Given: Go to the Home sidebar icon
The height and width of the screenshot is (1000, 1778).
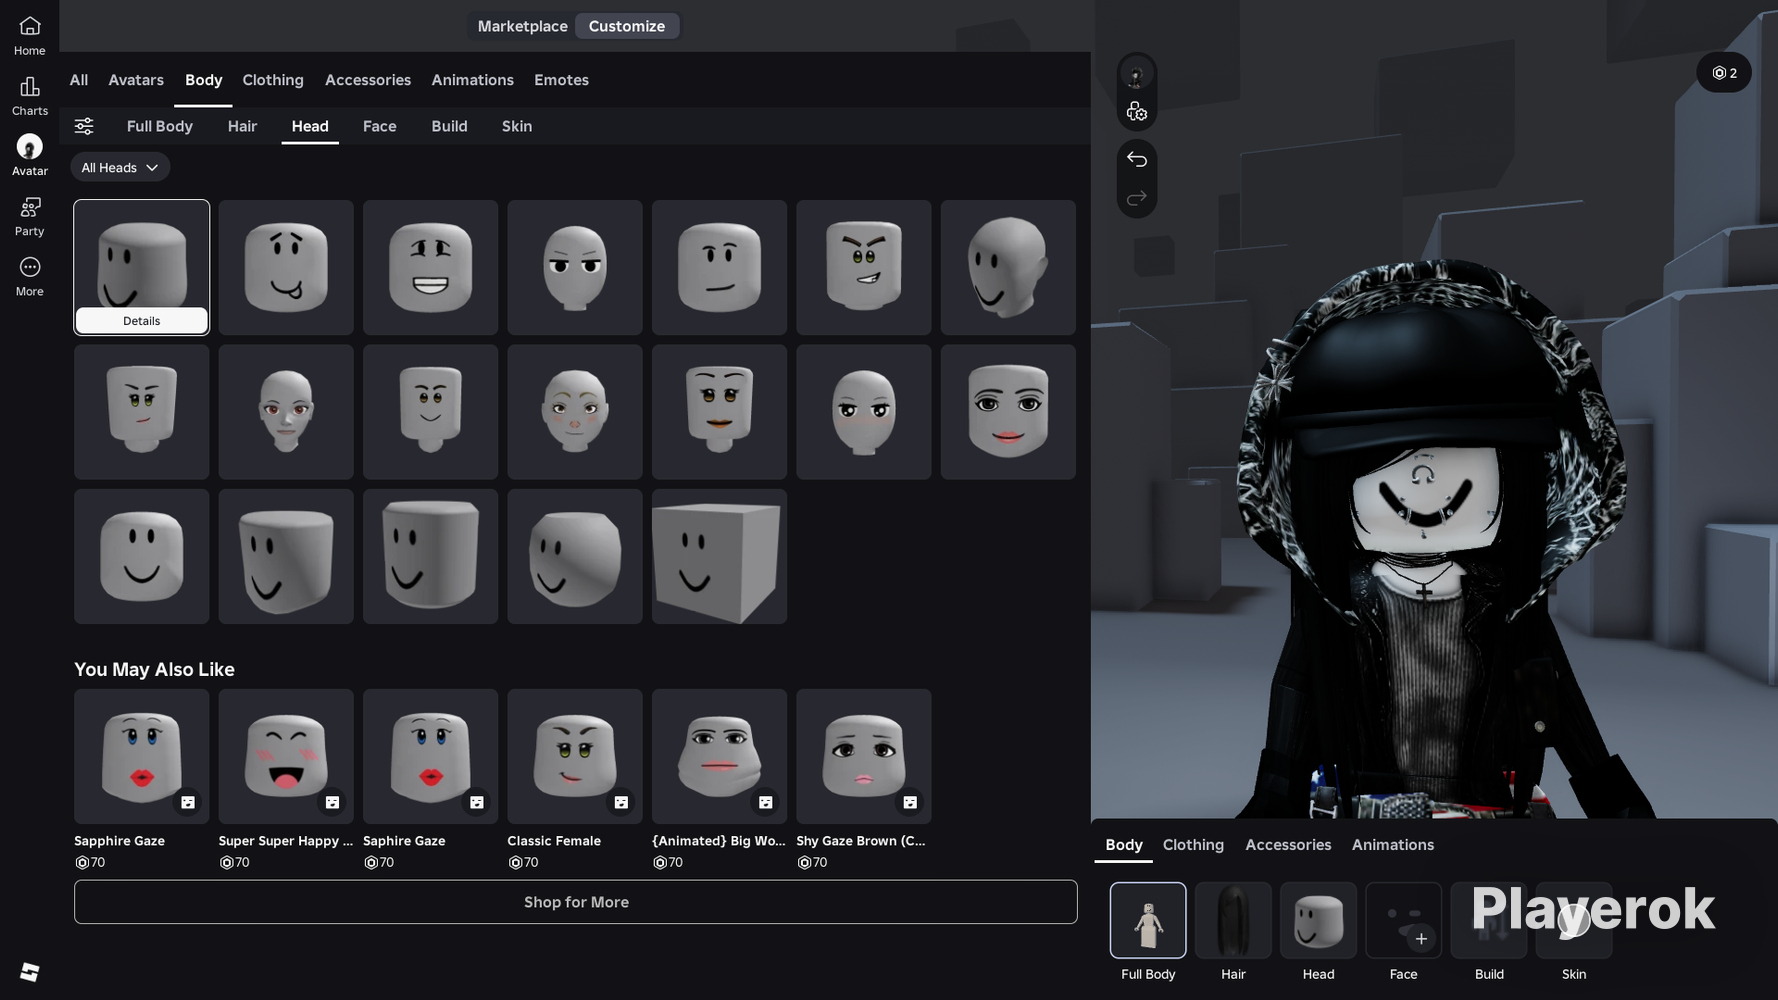Looking at the screenshot, I should tap(29, 35).
